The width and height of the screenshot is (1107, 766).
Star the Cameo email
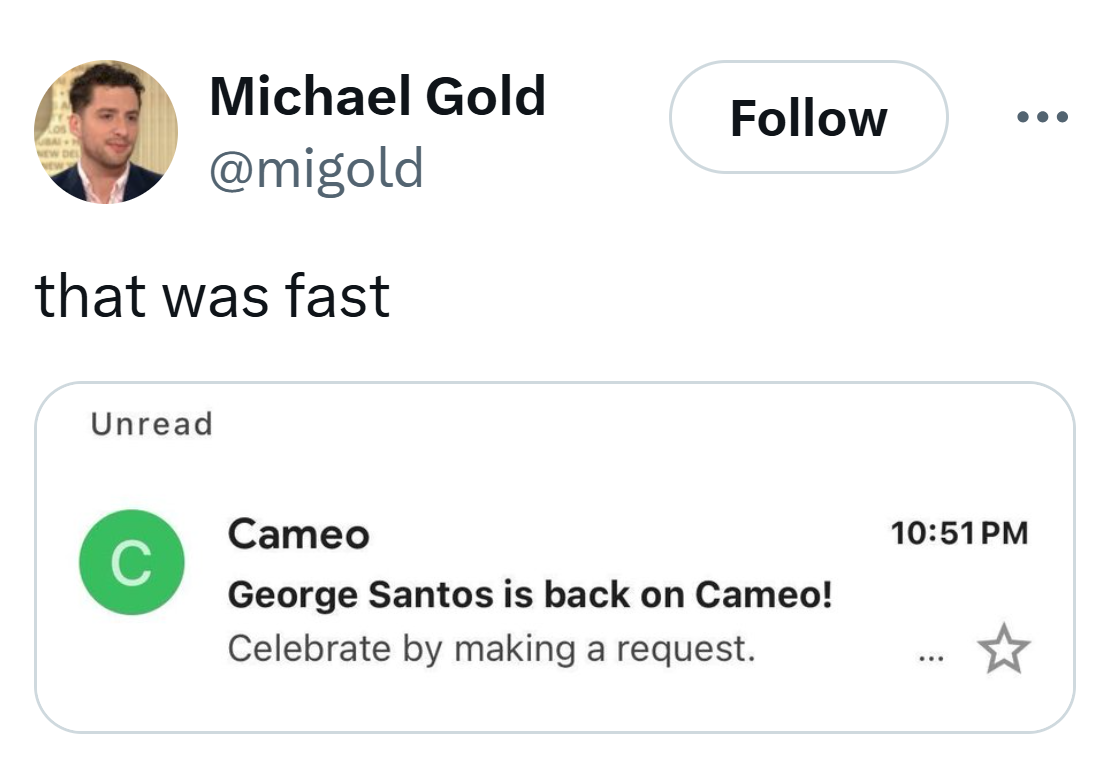point(1003,651)
